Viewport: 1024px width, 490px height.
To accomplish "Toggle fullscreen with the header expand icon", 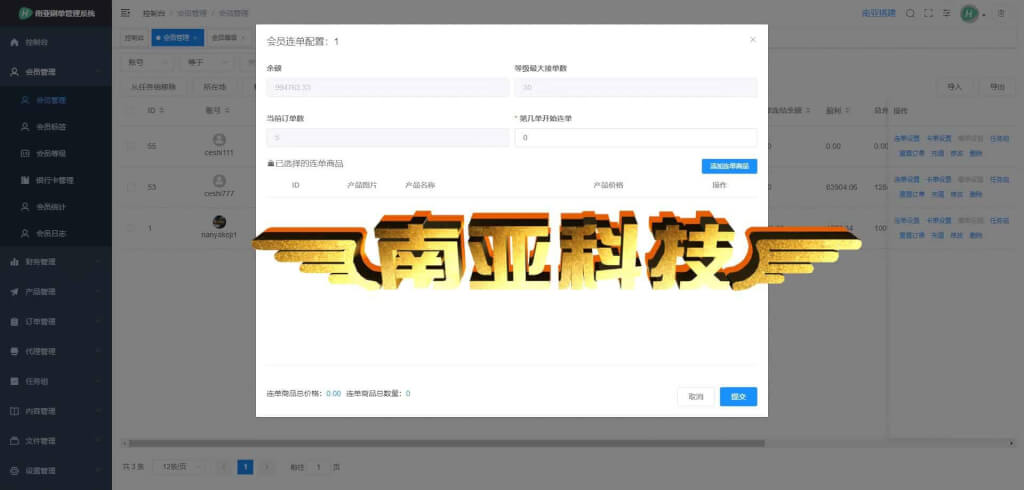I will tap(928, 13).
